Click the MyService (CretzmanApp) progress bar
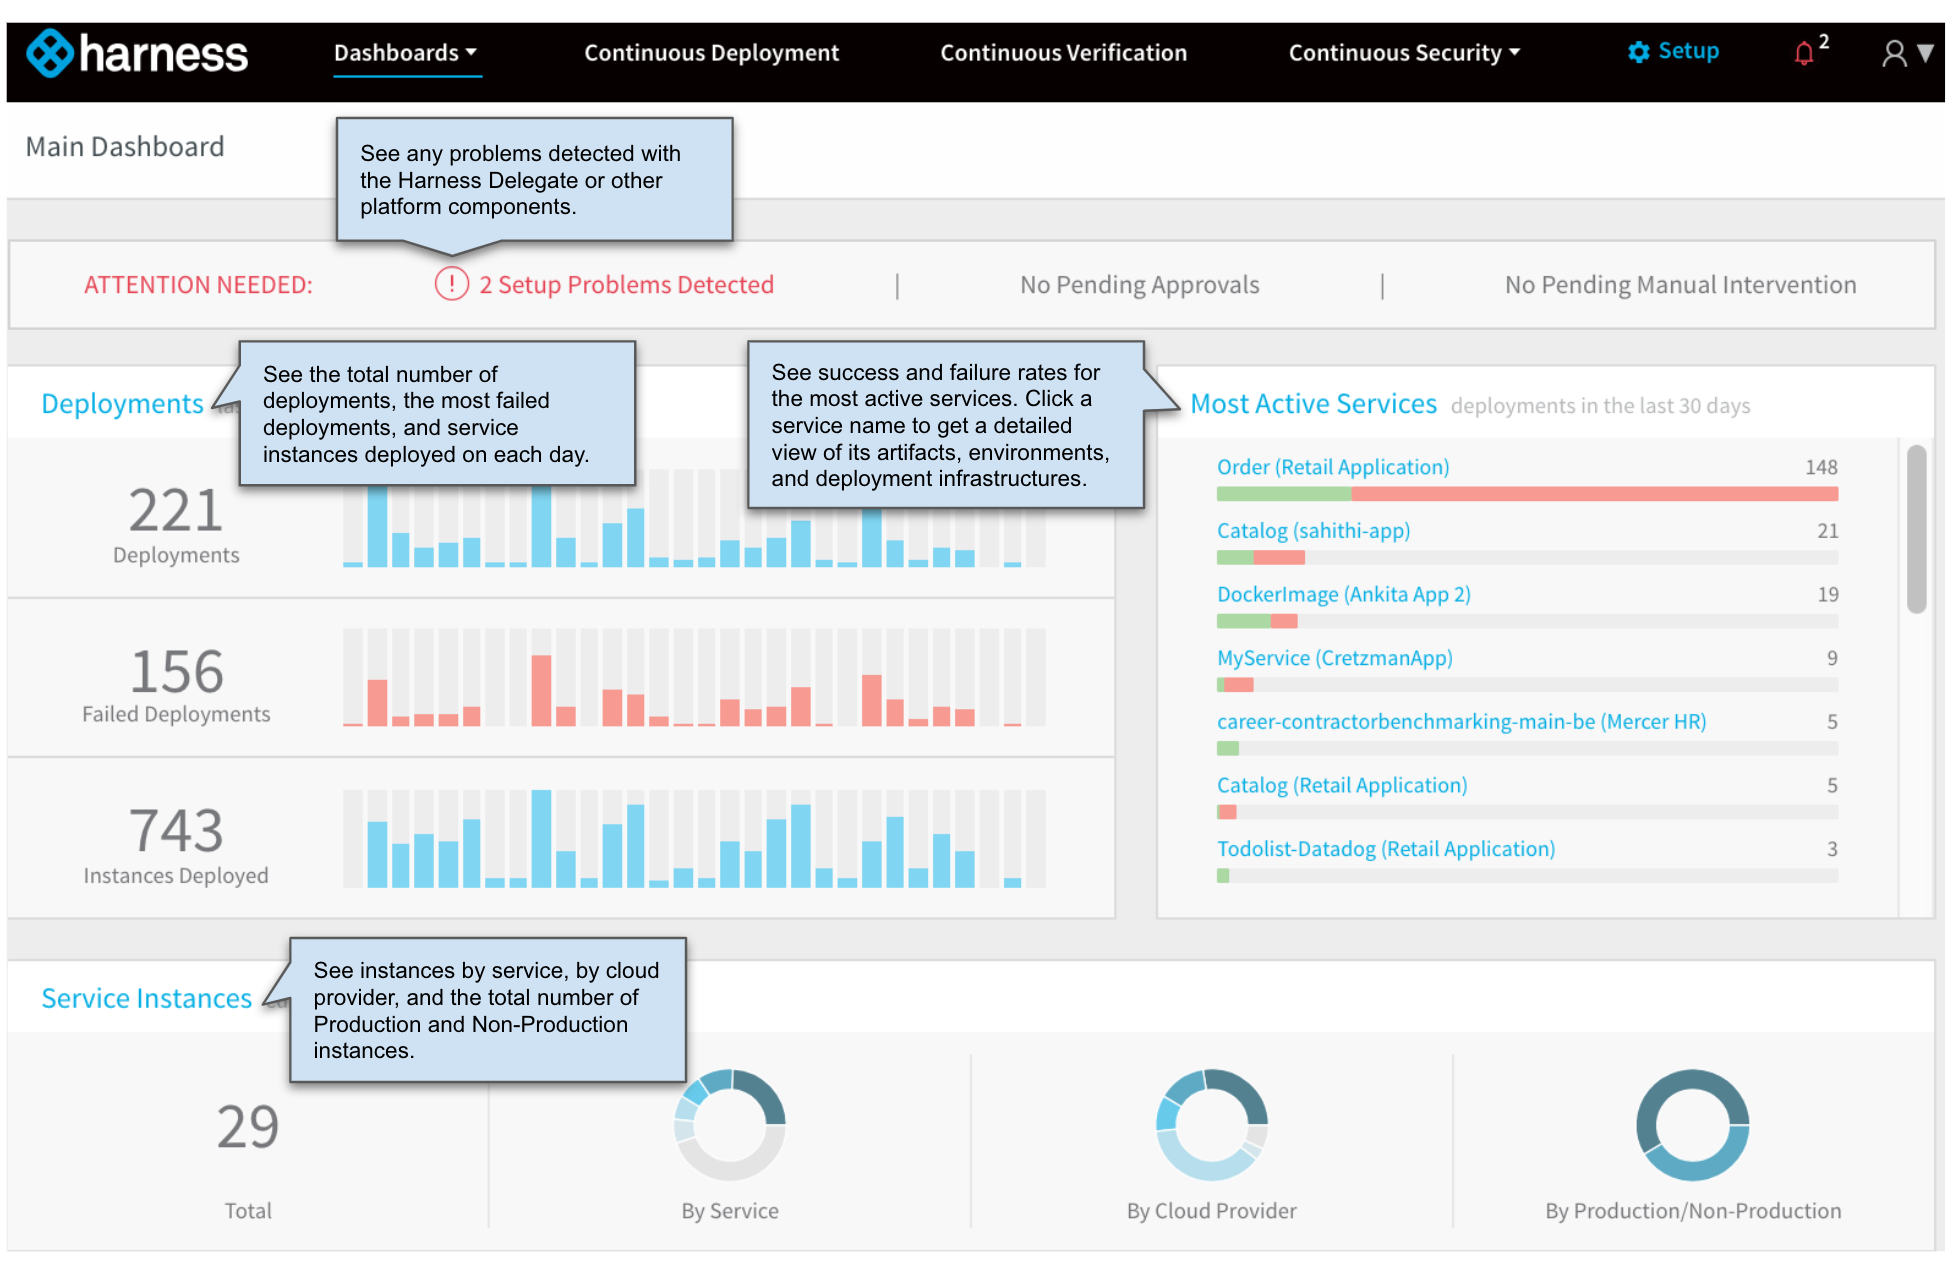Image resolution: width=1954 pixels, height=1270 pixels. click(1527, 685)
